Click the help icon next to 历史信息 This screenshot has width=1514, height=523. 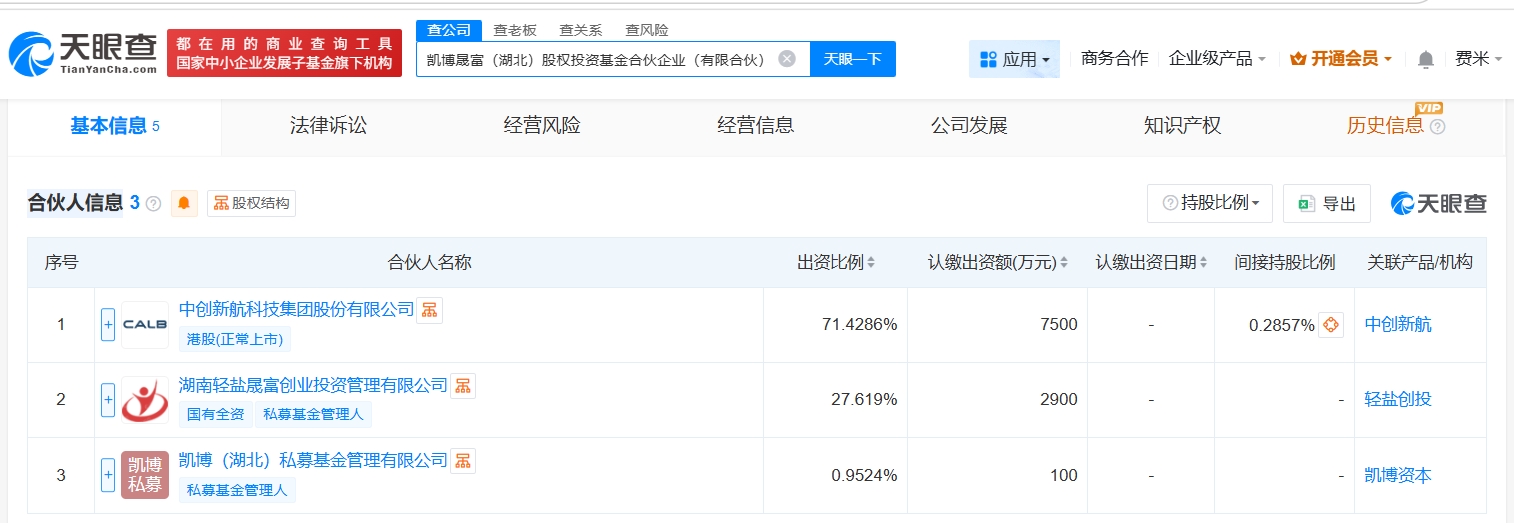tap(1438, 127)
